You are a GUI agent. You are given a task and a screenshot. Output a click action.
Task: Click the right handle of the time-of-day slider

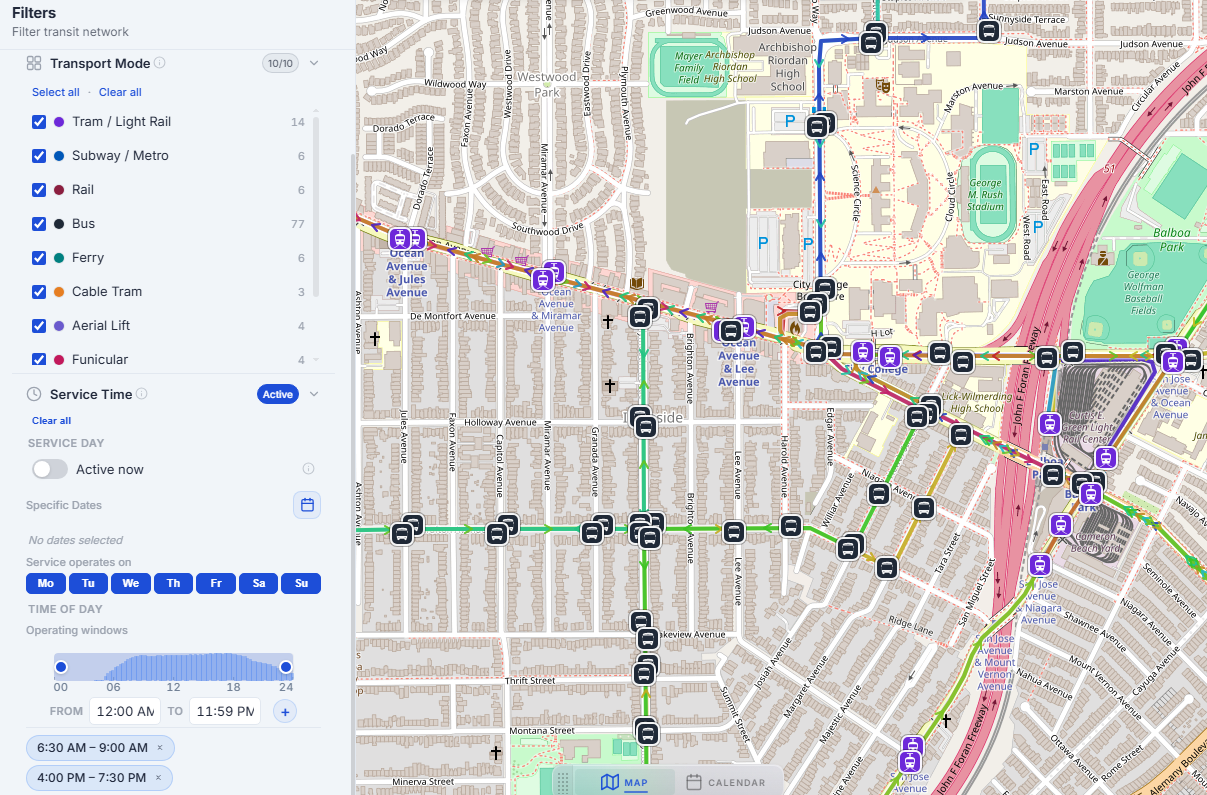pyautogui.click(x=286, y=667)
